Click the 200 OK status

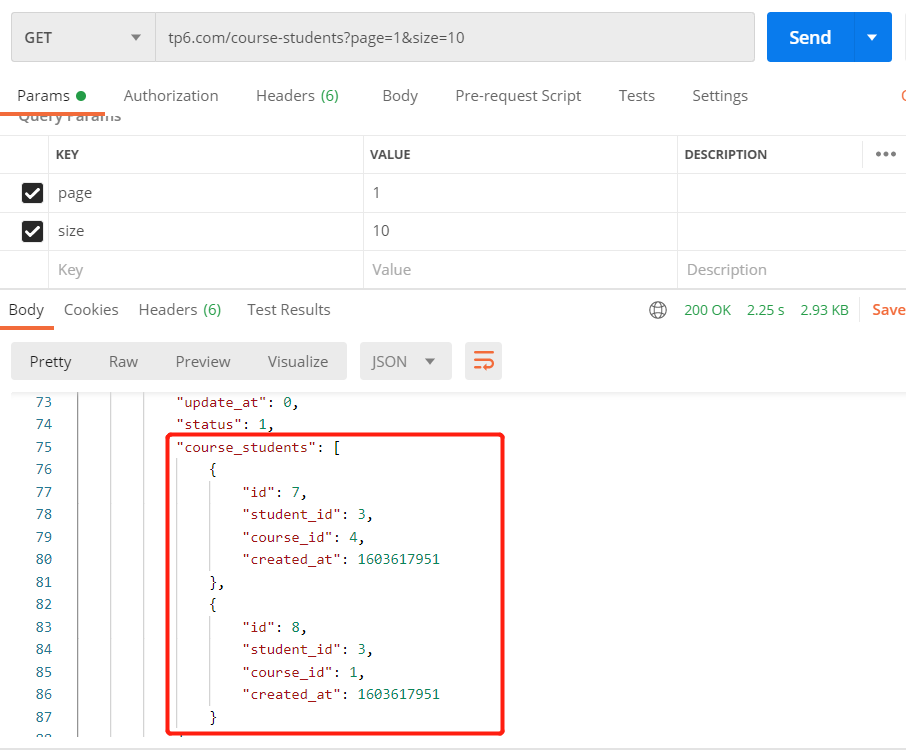point(707,310)
